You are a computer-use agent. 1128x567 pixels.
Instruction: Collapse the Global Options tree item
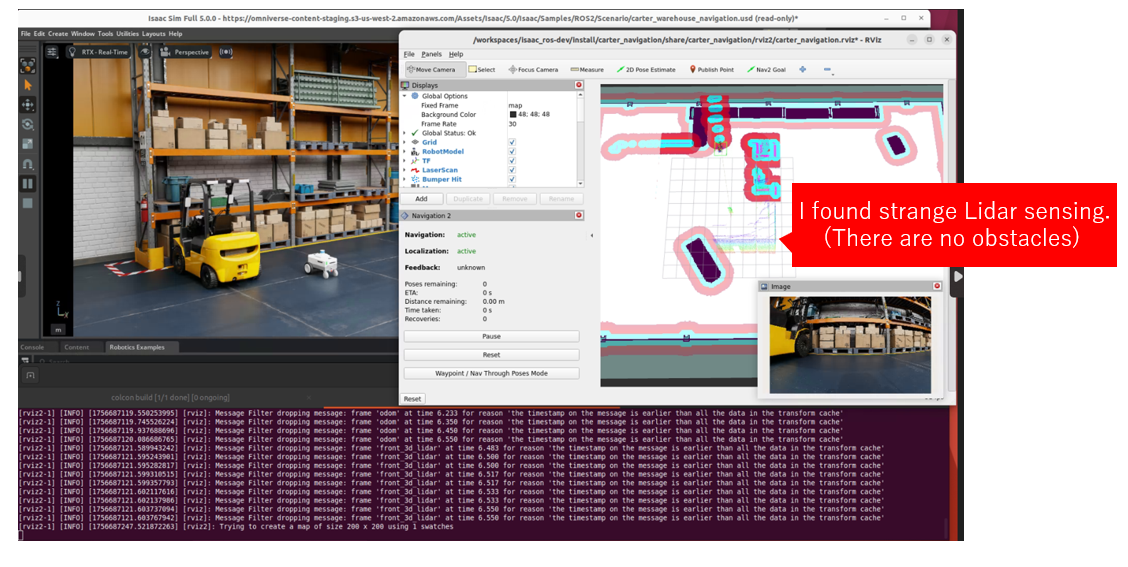[404, 96]
